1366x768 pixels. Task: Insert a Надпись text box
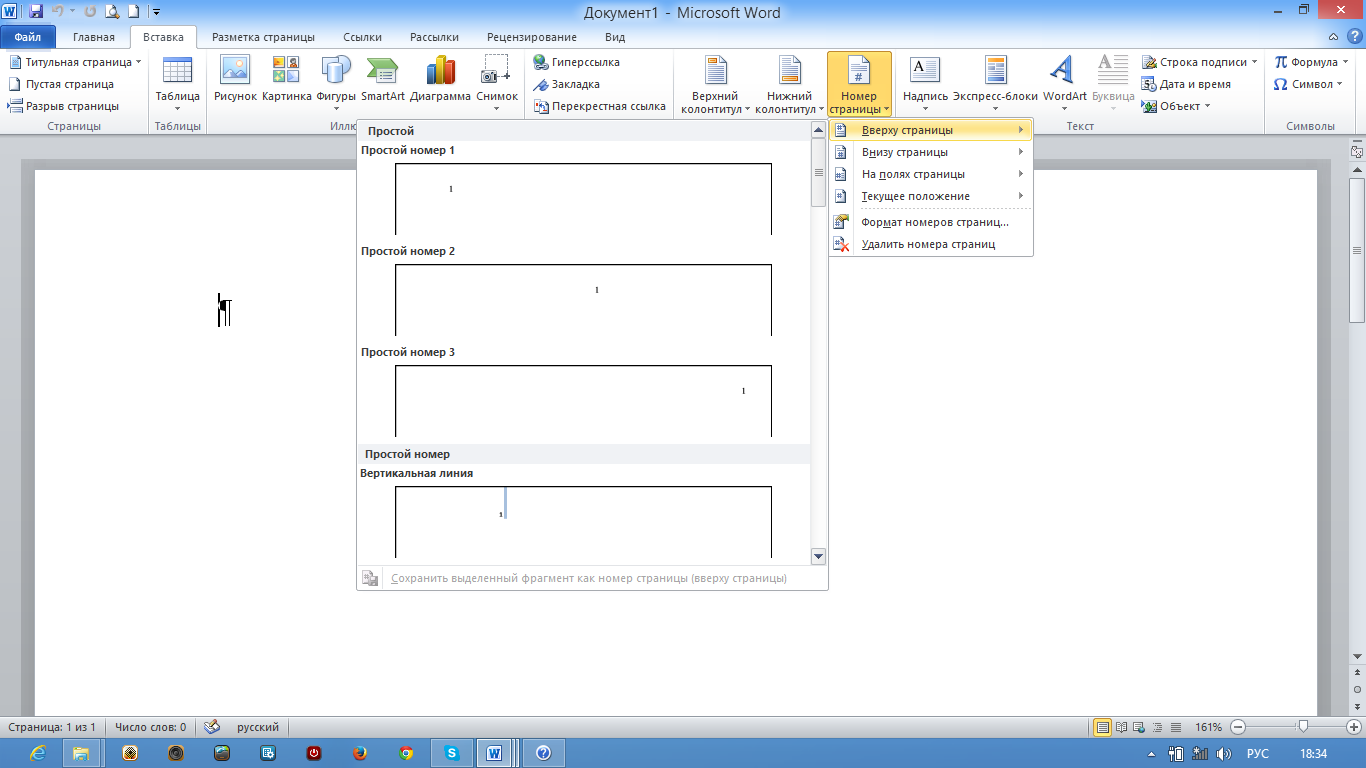[x=925, y=84]
